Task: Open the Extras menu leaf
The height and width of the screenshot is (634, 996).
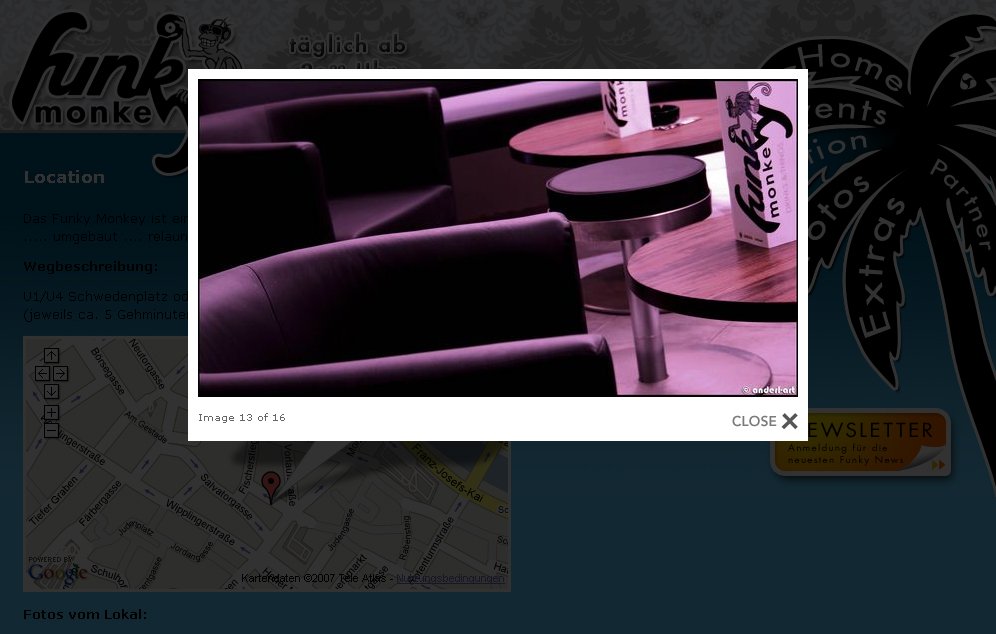Action: (x=882, y=267)
